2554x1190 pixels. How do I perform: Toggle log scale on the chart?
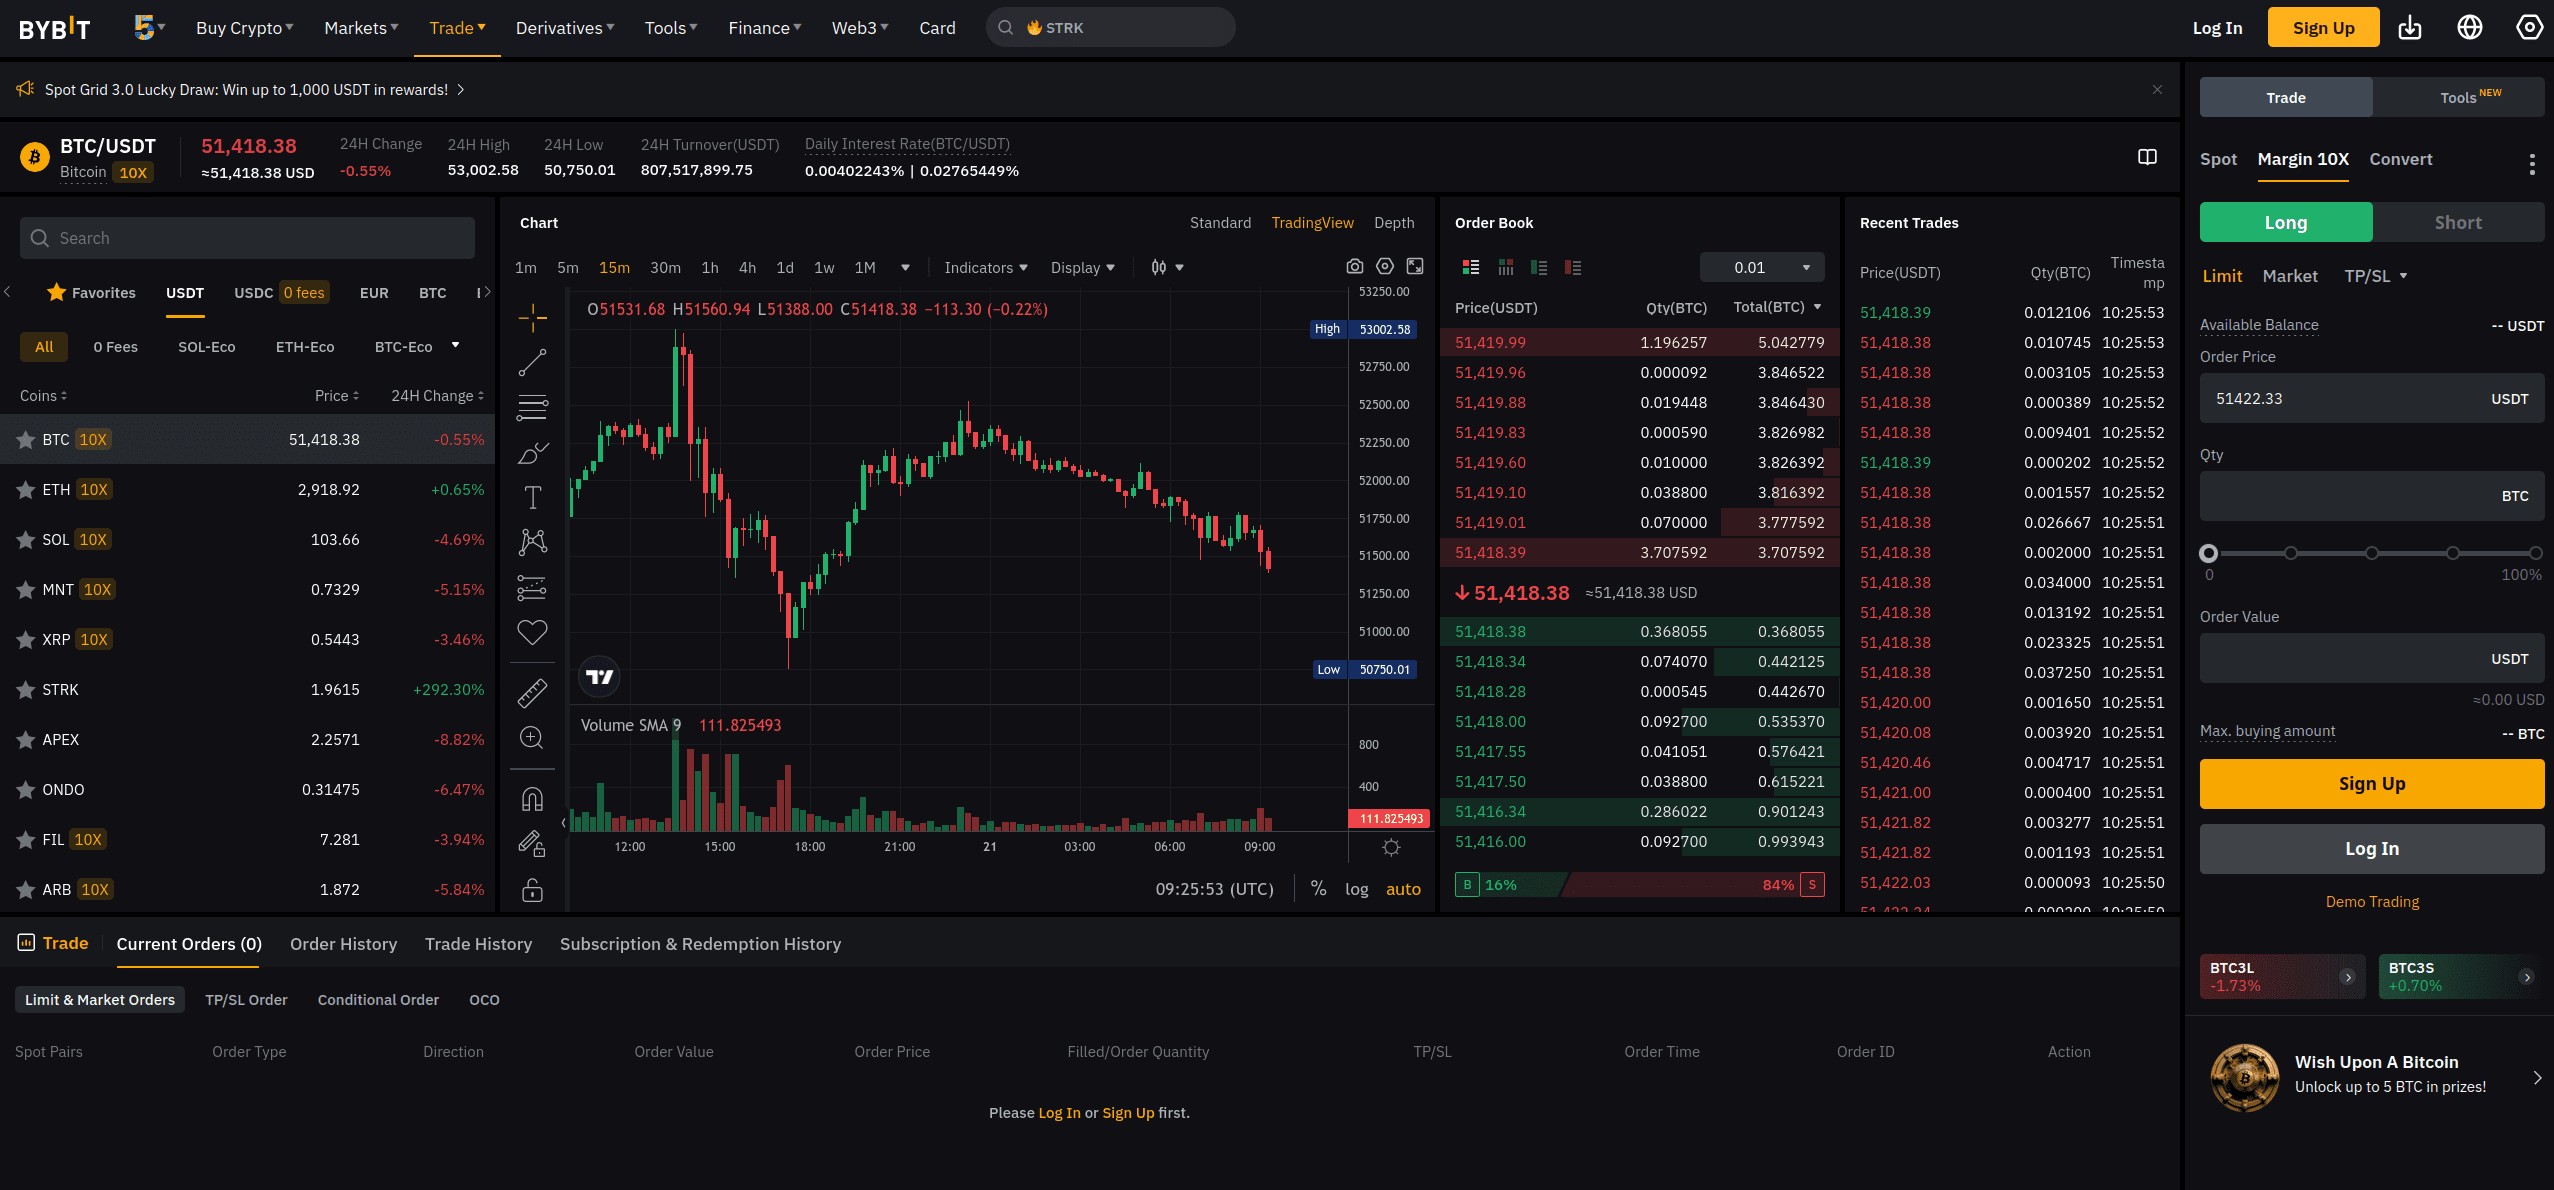tap(1356, 888)
